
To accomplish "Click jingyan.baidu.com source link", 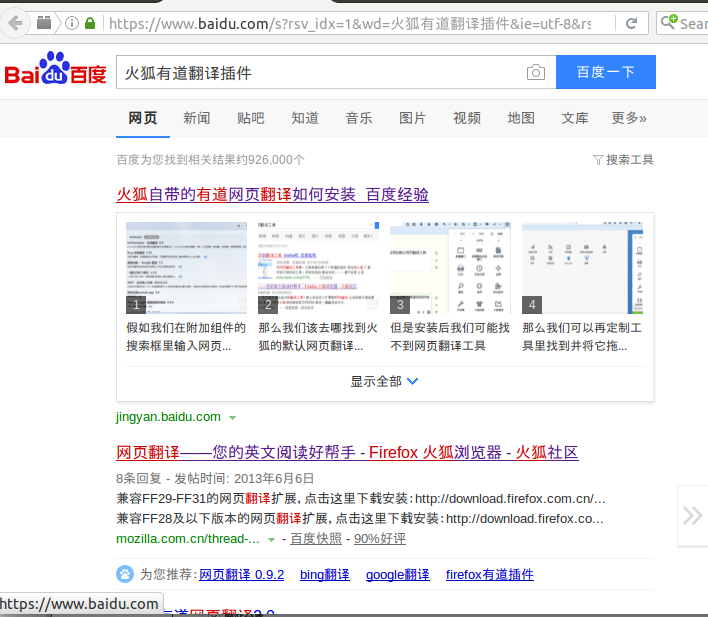I will (168, 417).
